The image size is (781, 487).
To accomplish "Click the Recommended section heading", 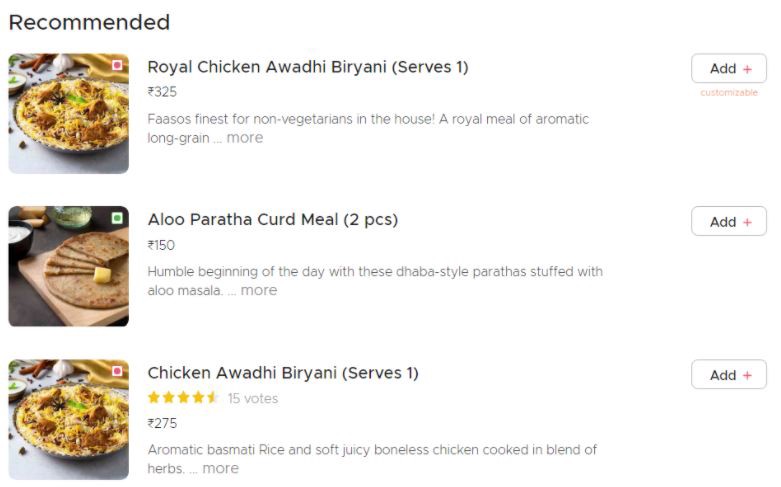I will (89, 22).
